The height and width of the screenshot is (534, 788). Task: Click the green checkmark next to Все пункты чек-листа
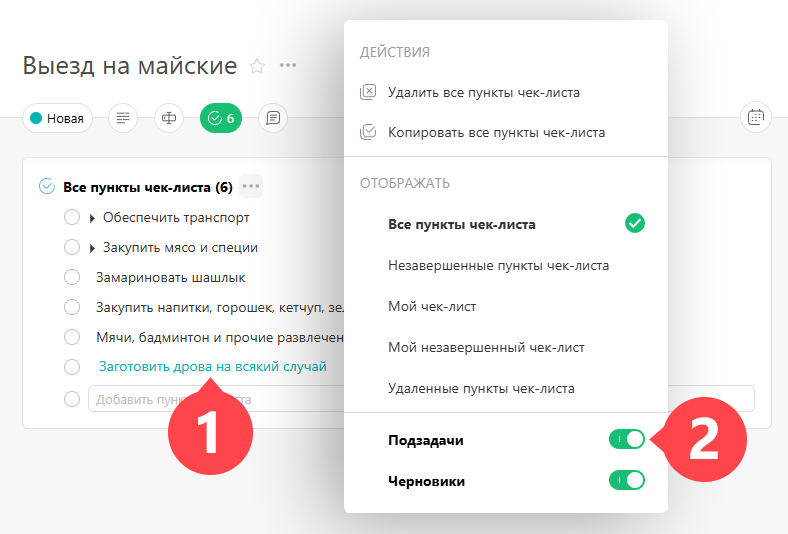click(635, 223)
